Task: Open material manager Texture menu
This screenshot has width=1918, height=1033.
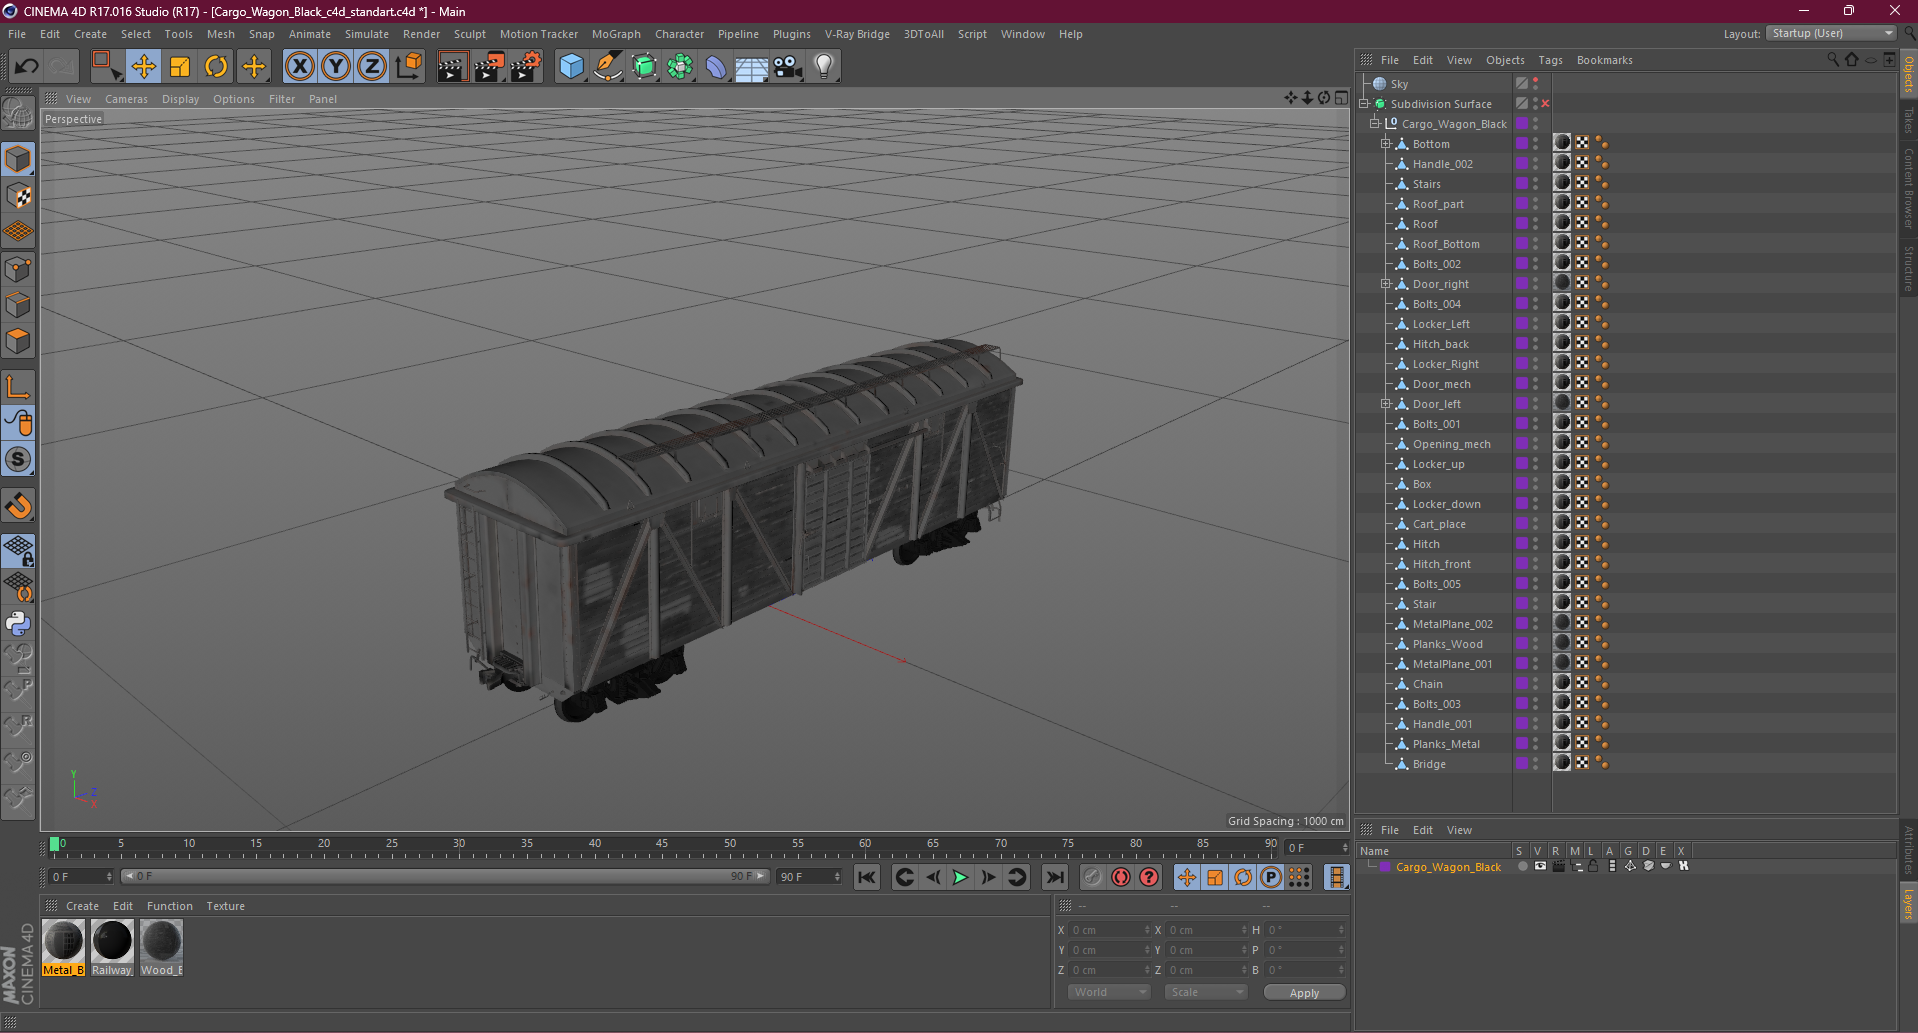Action: (225, 906)
